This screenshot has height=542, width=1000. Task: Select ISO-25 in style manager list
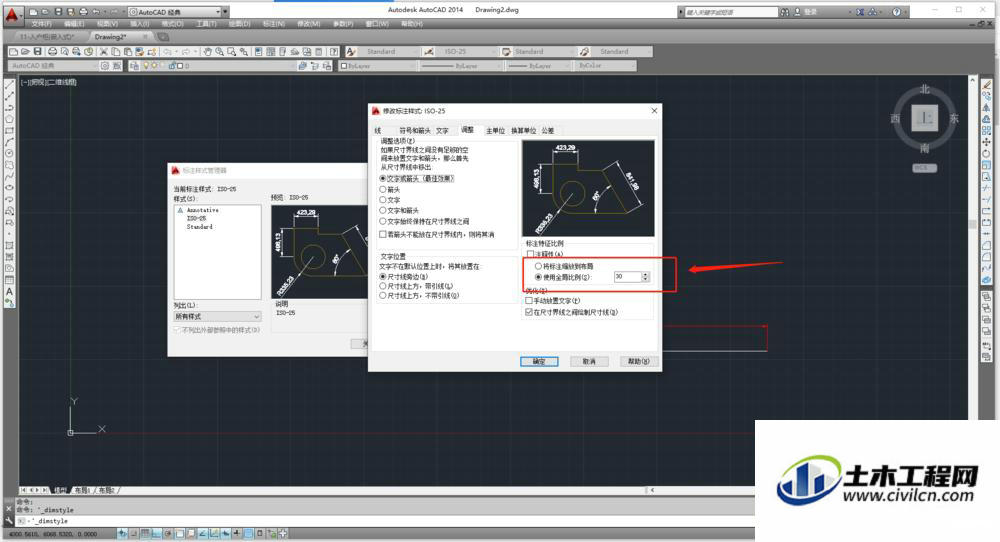pyautogui.click(x=196, y=218)
